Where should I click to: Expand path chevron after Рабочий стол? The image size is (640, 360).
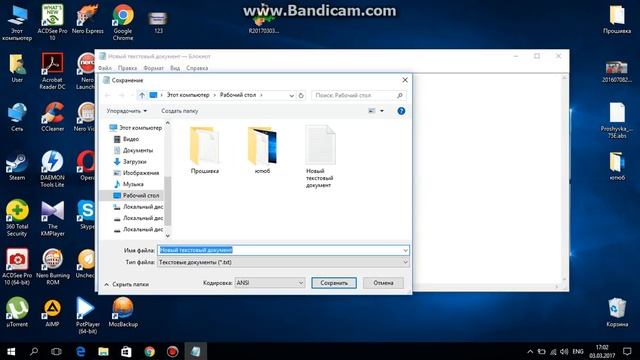(x=262, y=95)
